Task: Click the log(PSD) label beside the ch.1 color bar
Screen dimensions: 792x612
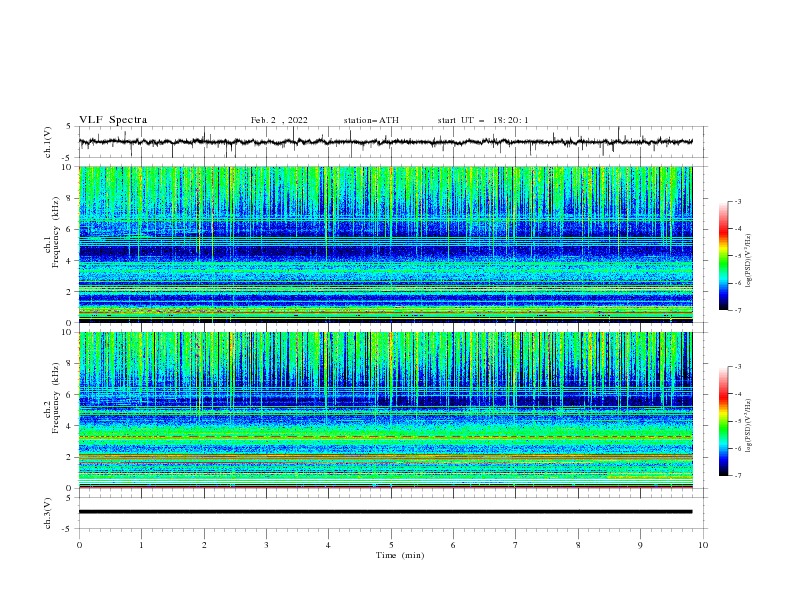Action: pyautogui.click(x=749, y=261)
